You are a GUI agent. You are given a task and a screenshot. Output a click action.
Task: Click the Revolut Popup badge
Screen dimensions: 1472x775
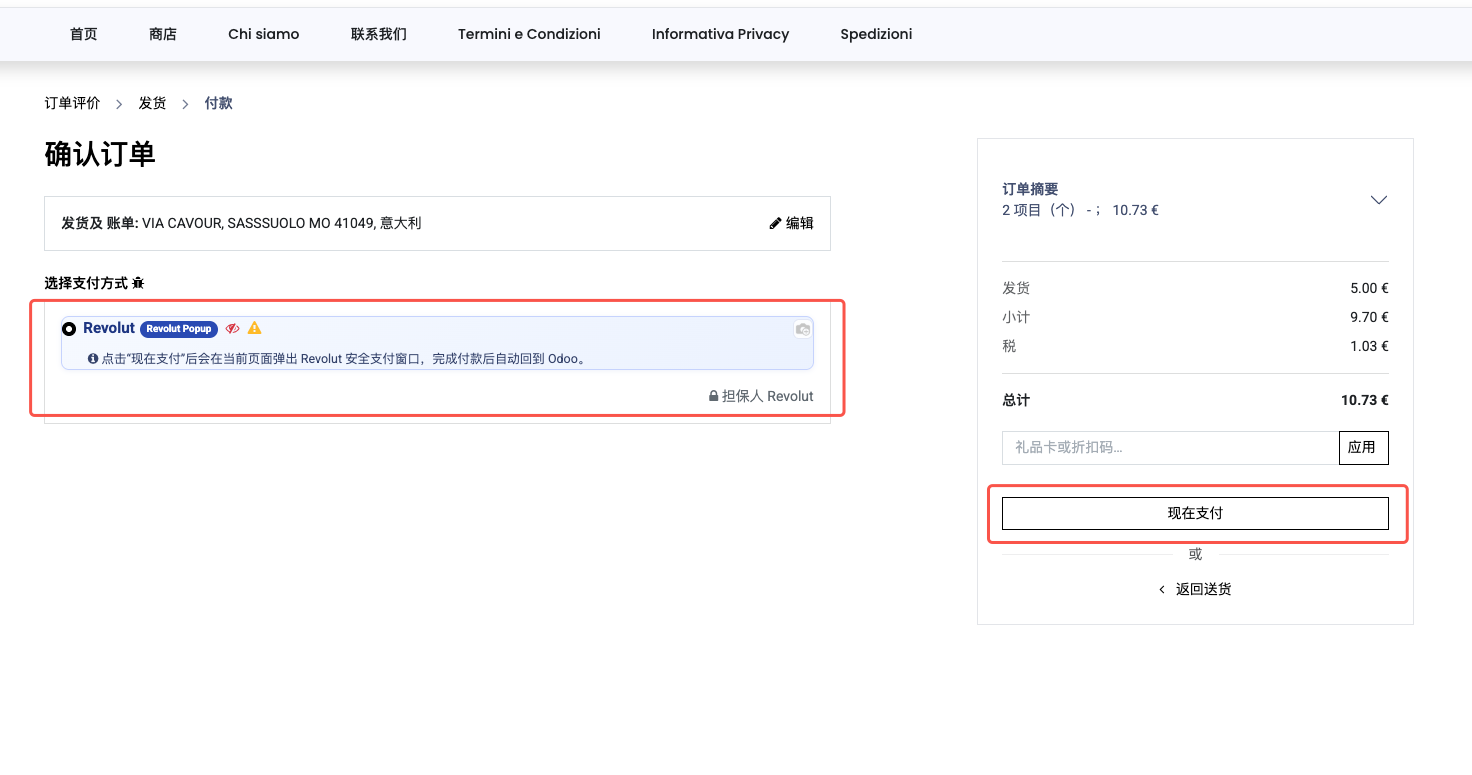point(180,328)
